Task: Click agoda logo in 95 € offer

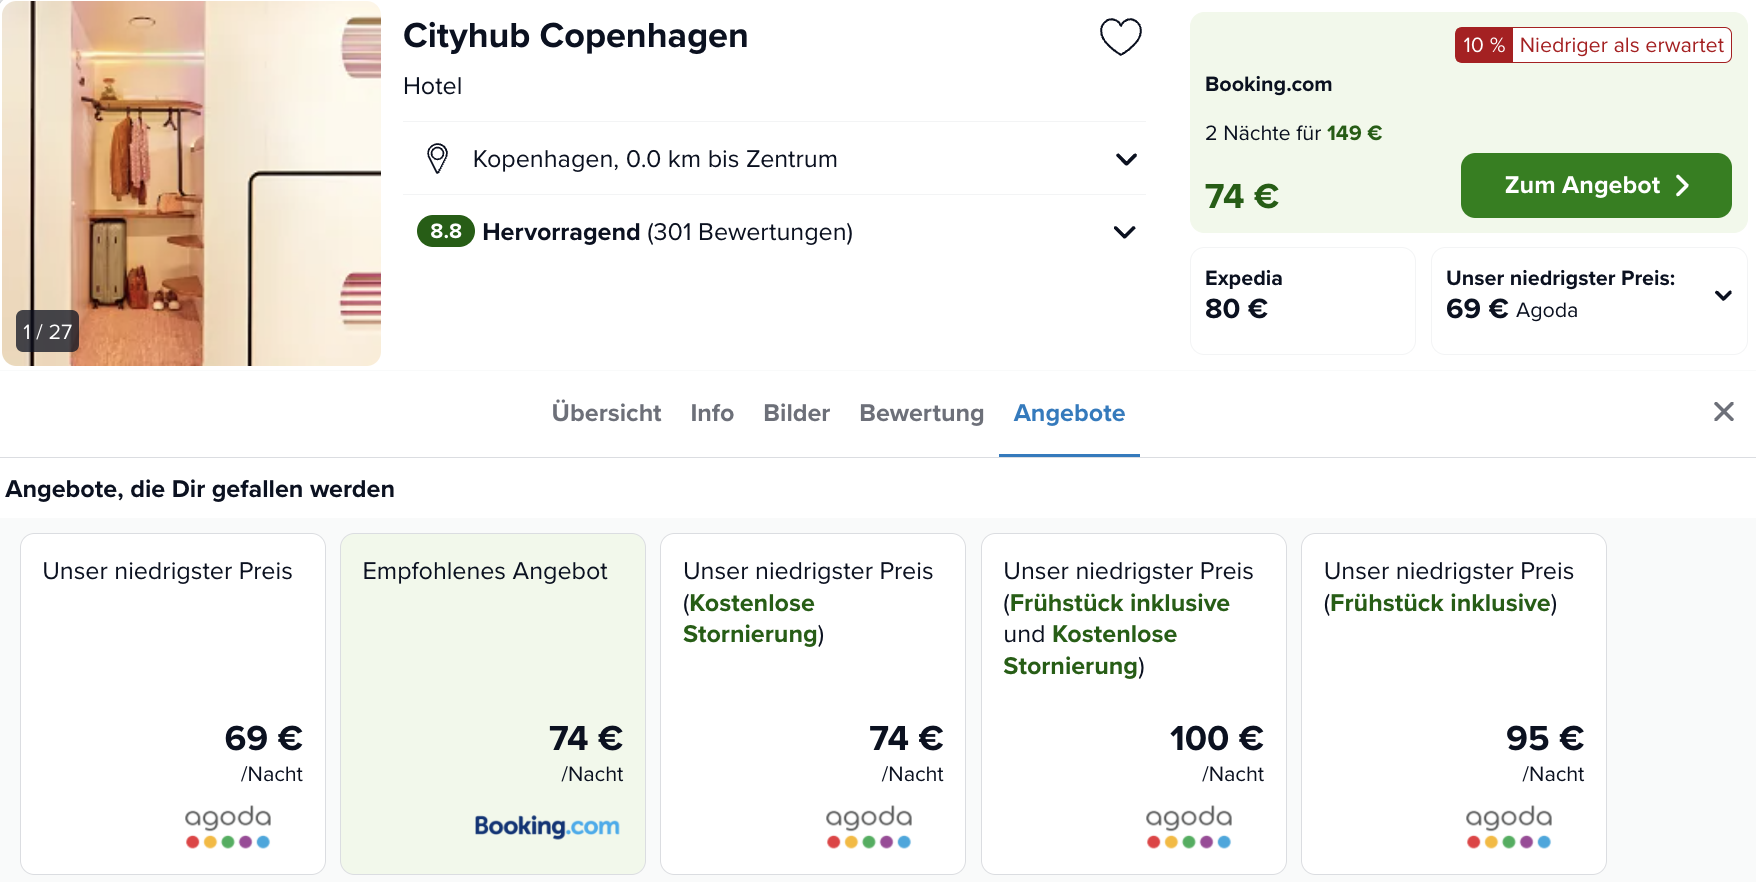Action: [x=1508, y=826]
